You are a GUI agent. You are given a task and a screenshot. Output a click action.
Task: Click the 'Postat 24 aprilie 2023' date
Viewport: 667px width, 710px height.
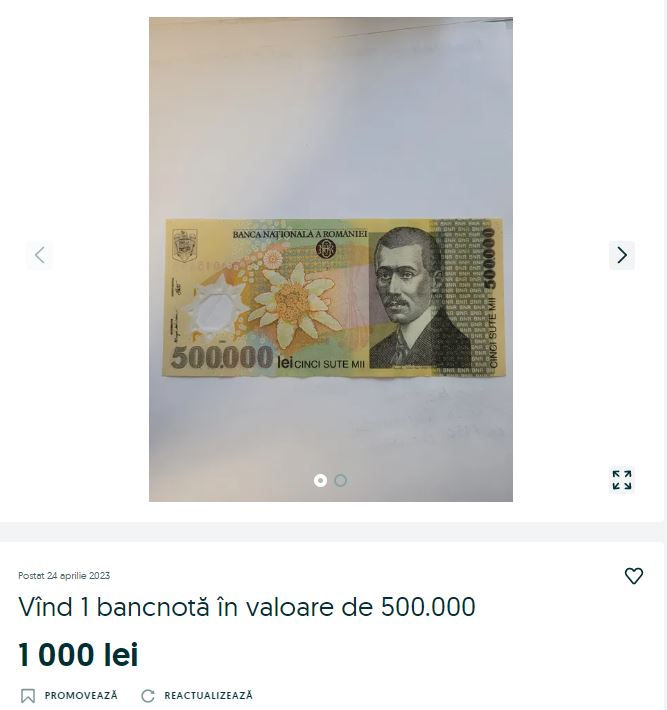[64, 576]
